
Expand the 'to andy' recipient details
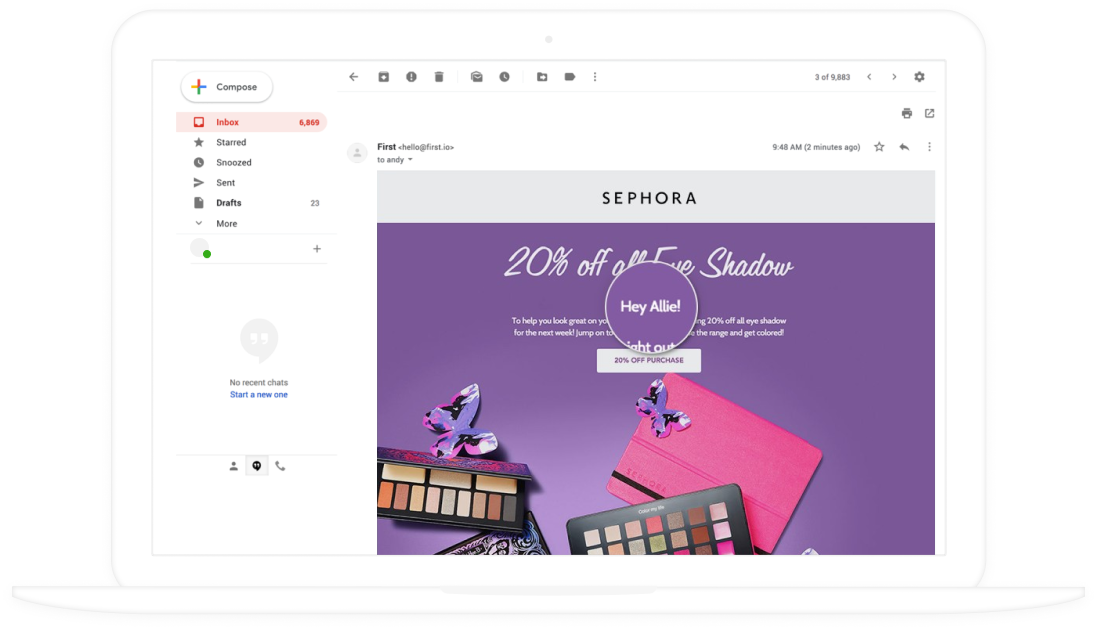point(410,160)
